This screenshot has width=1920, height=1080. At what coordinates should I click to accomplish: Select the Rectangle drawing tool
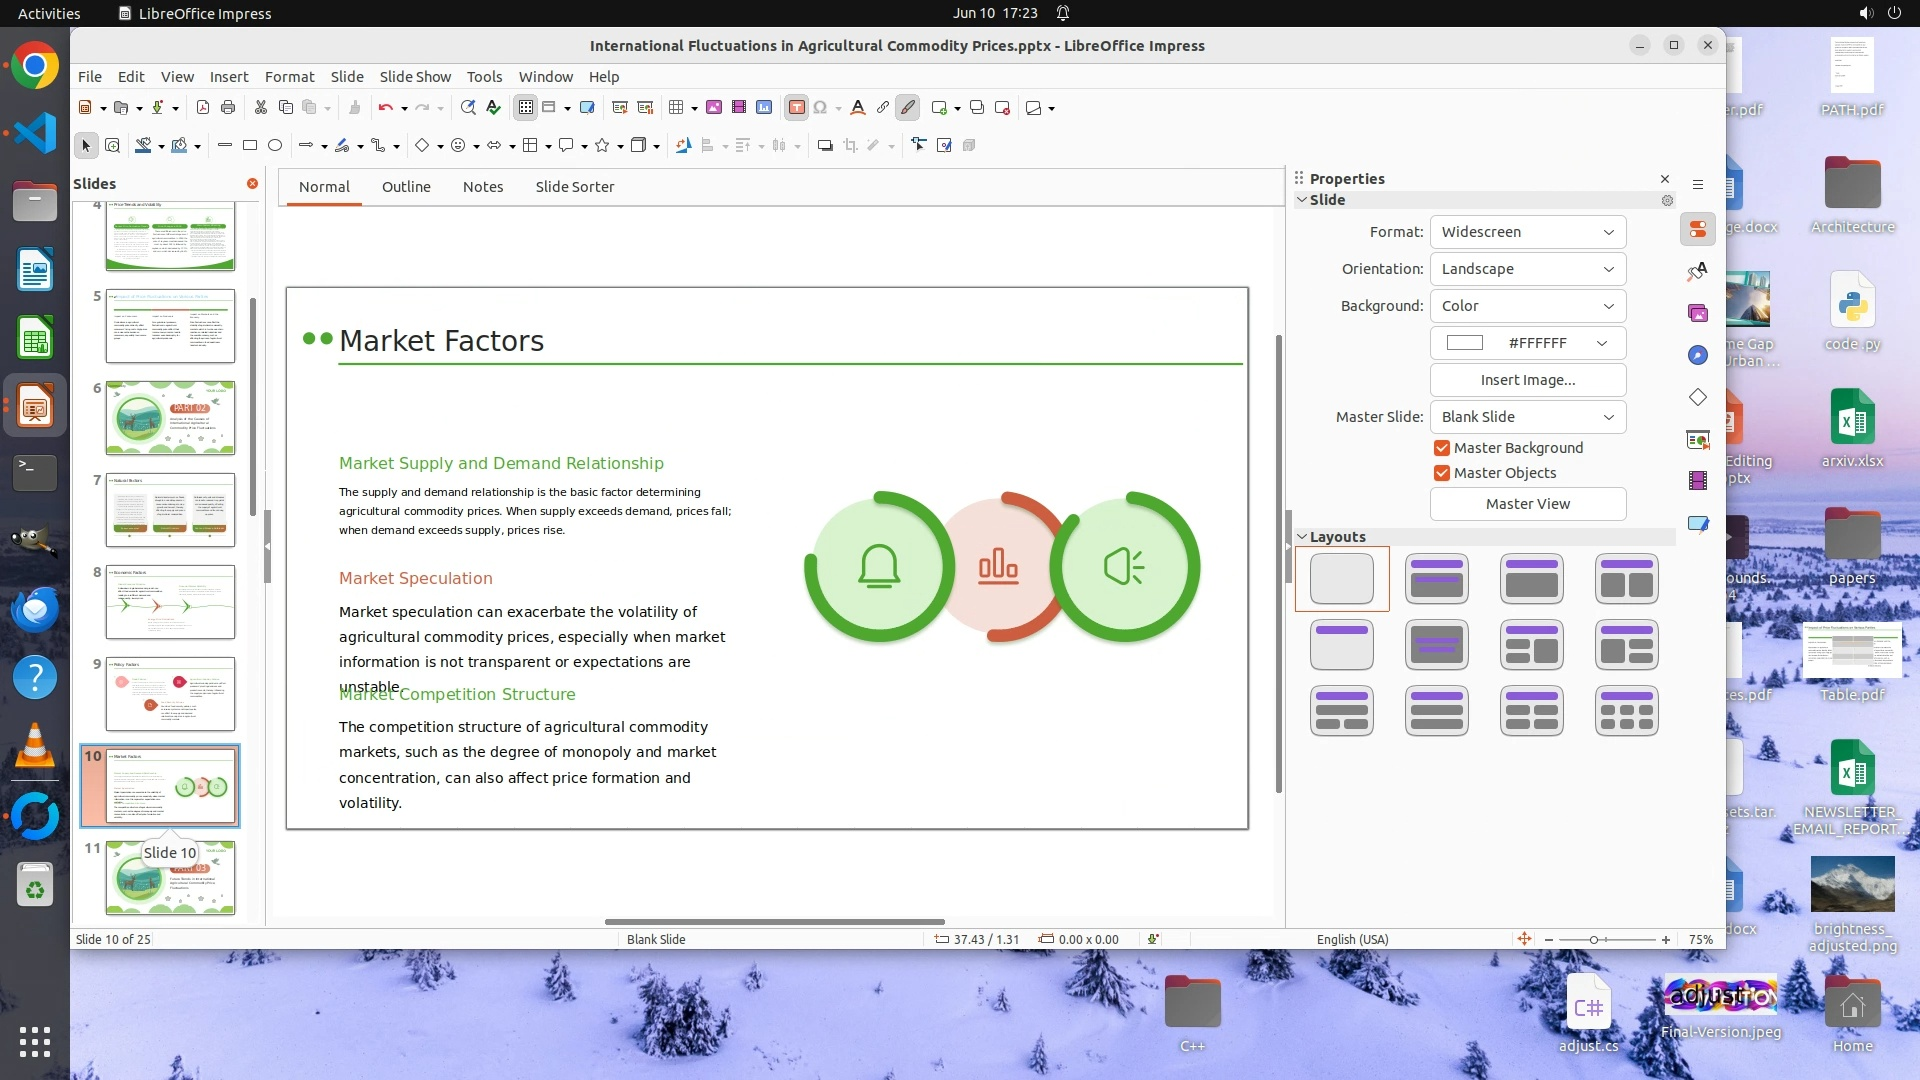(250, 146)
